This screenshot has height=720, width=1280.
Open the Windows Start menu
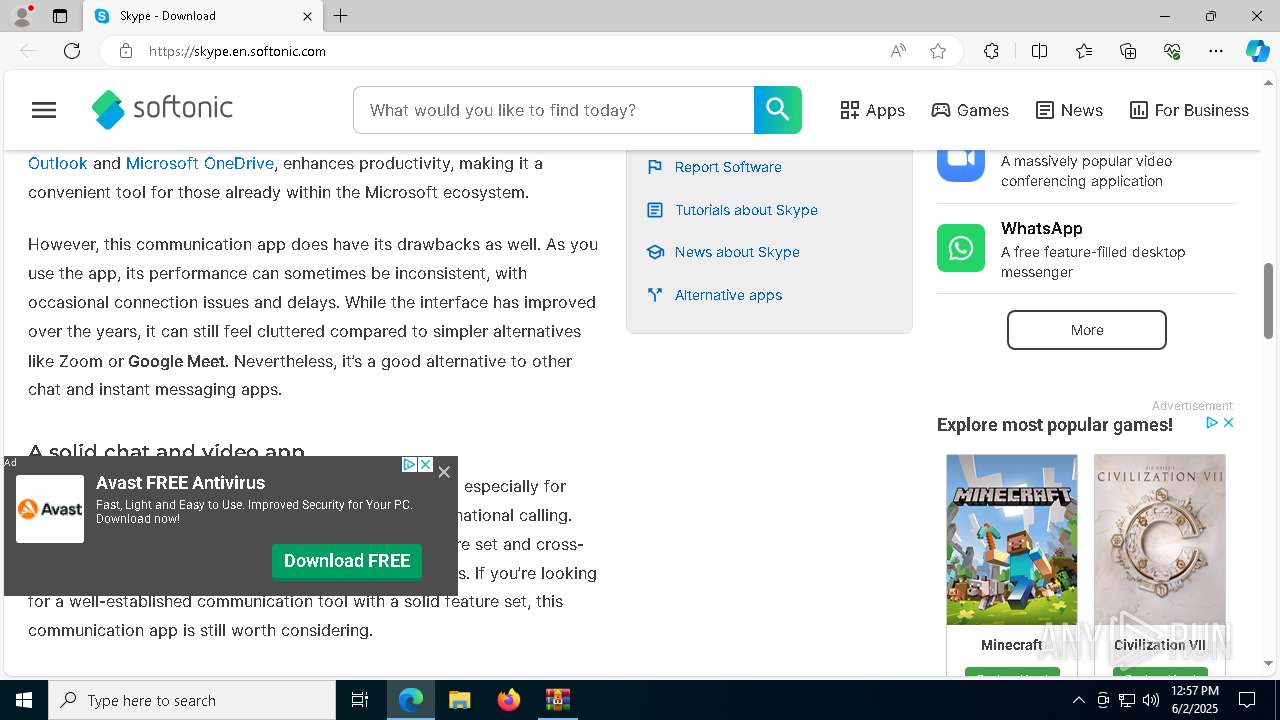click(x=24, y=700)
